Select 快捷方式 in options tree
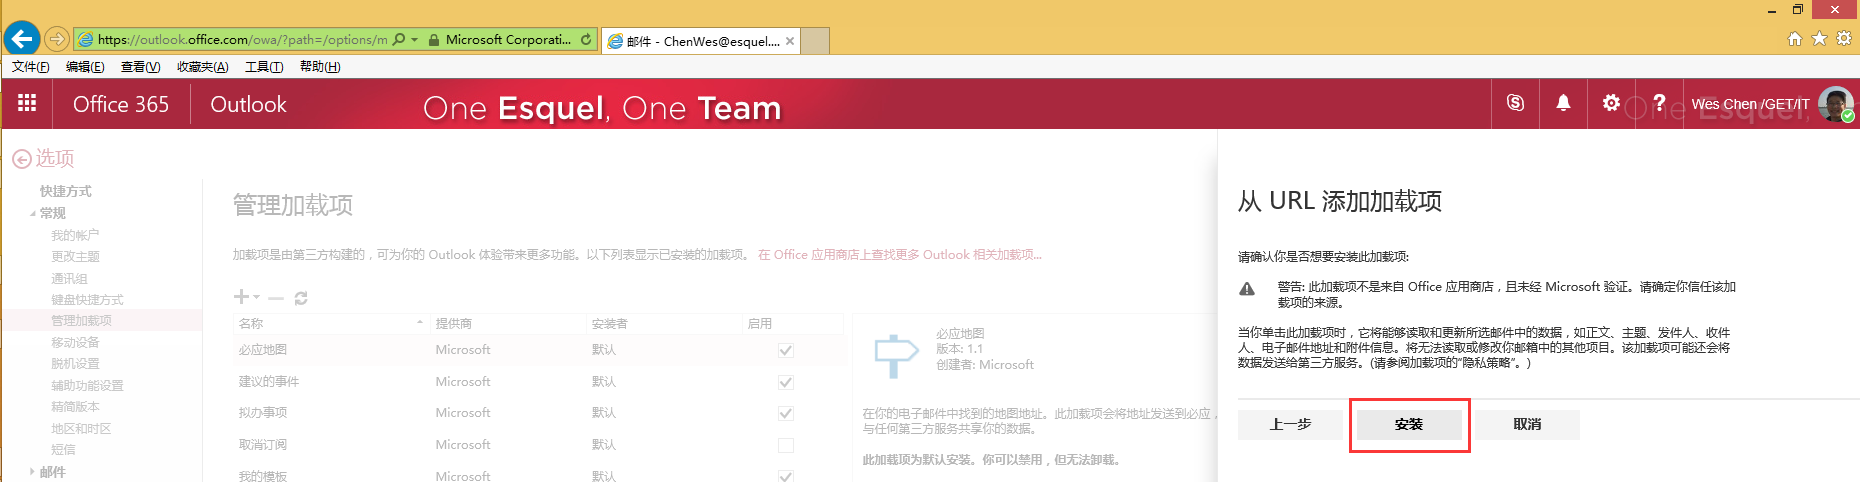 tap(65, 191)
